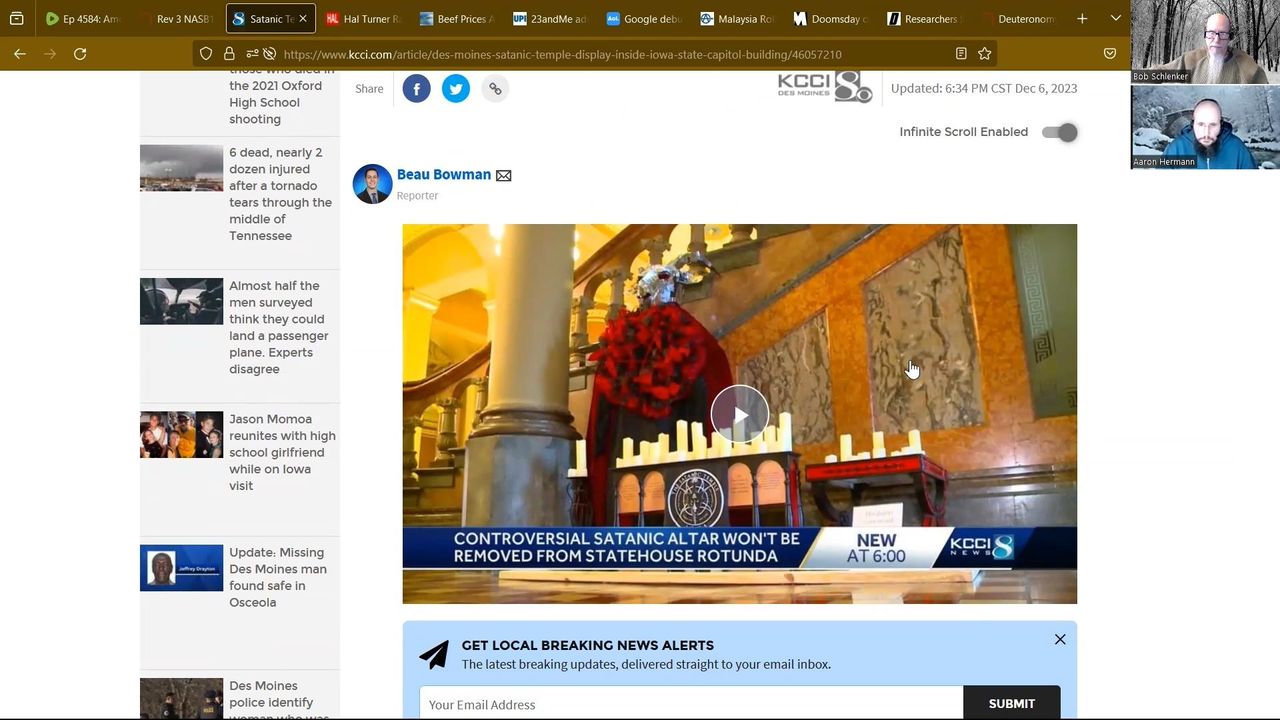1280x720 pixels.
Task: Open the recent browsing tab overview button
Action: coord(17,19)
